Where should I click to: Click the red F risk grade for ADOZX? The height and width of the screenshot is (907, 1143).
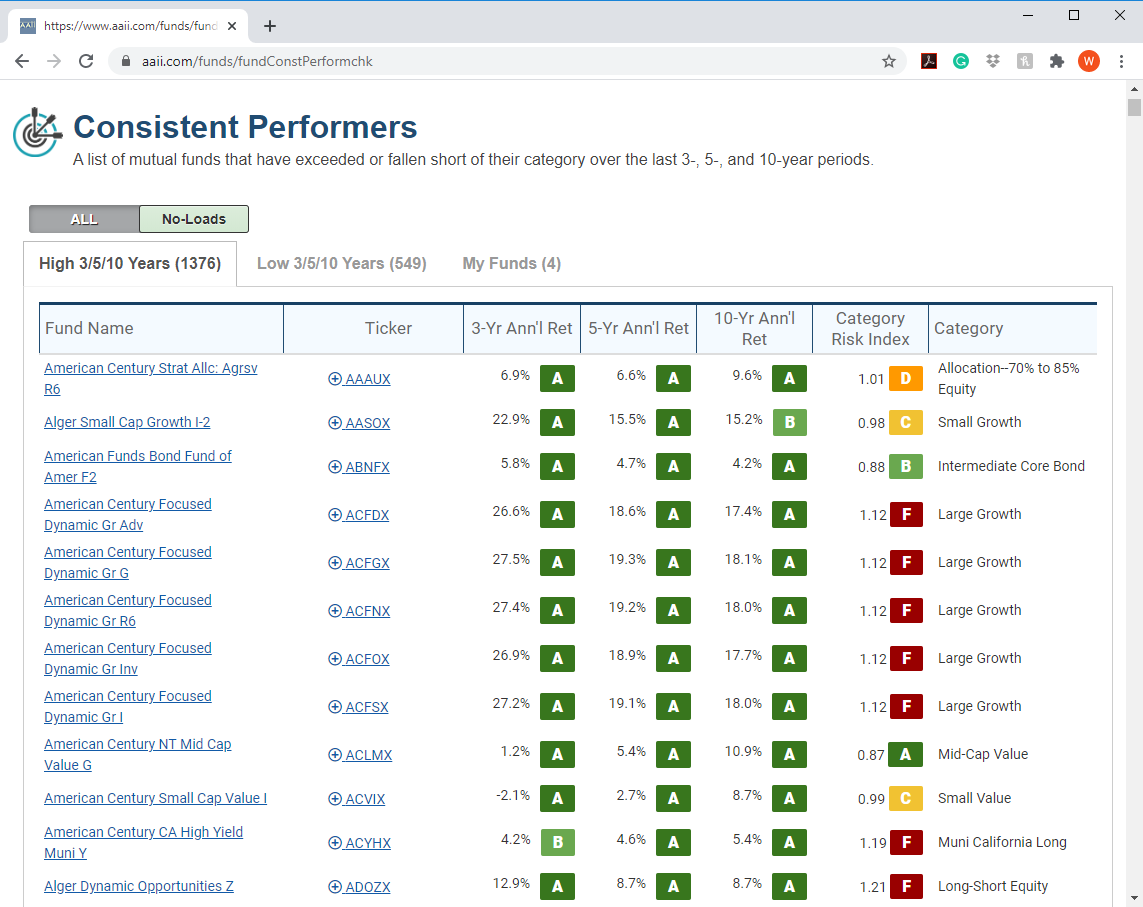tap(906, 887)
